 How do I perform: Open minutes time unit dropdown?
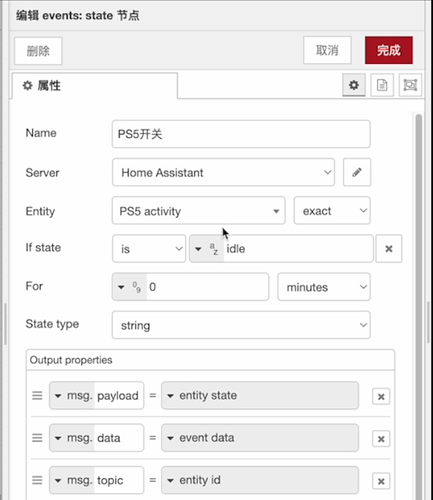pyautogui.click(x=324, y=287)
